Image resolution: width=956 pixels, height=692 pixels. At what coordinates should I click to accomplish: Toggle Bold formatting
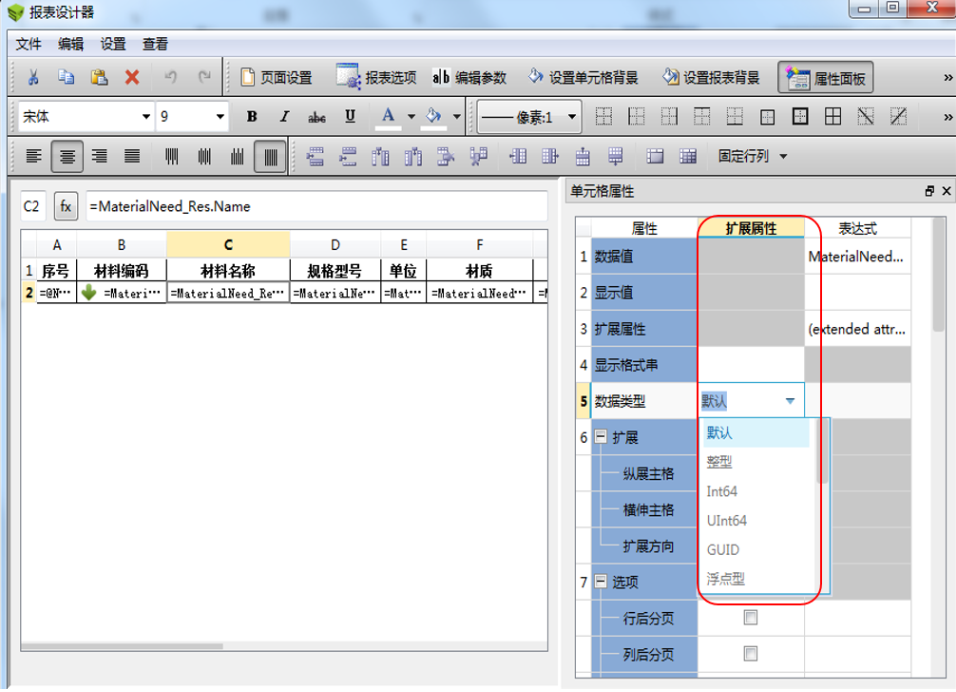(x=252, y=116)
